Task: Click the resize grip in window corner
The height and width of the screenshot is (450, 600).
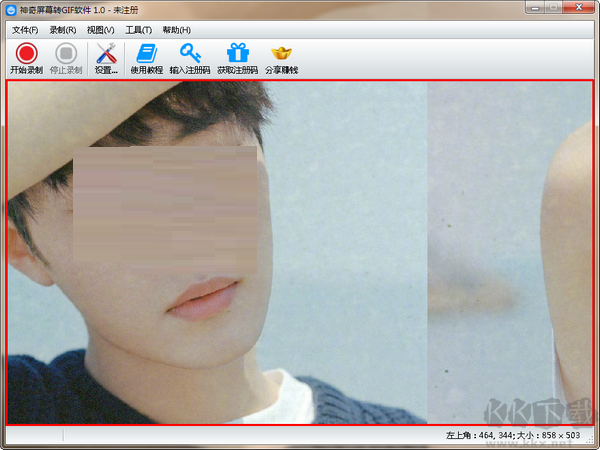Action: click(593, 443)
